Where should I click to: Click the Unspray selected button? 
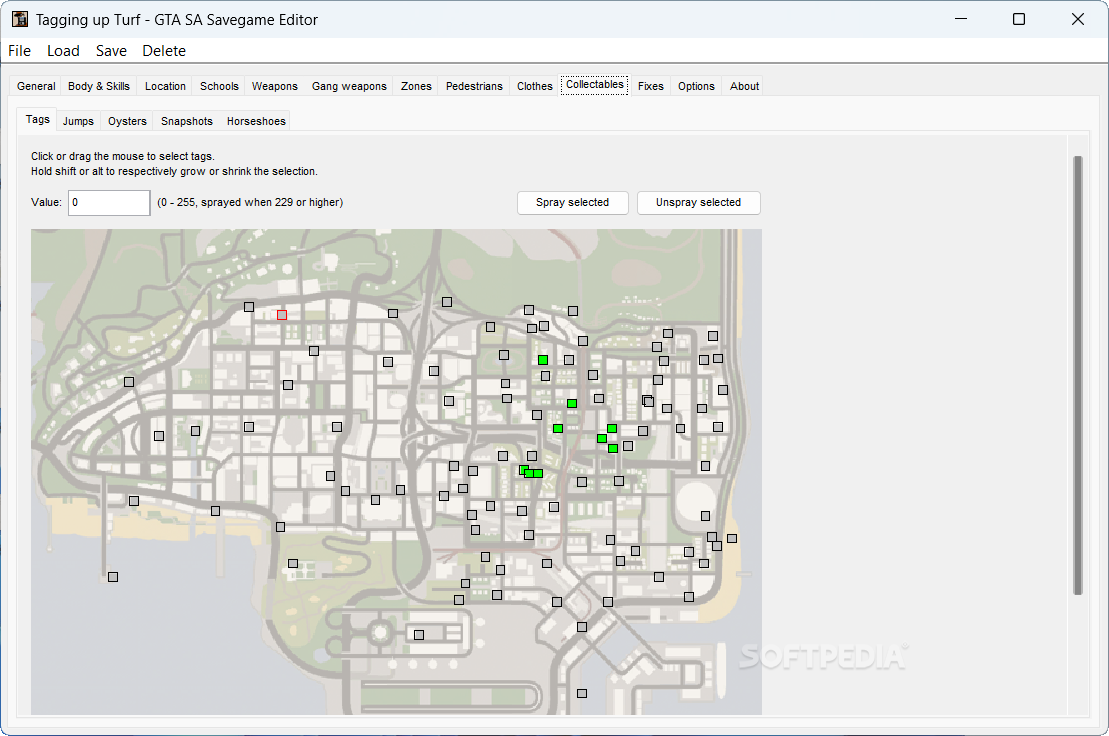[x=698, y=202]
